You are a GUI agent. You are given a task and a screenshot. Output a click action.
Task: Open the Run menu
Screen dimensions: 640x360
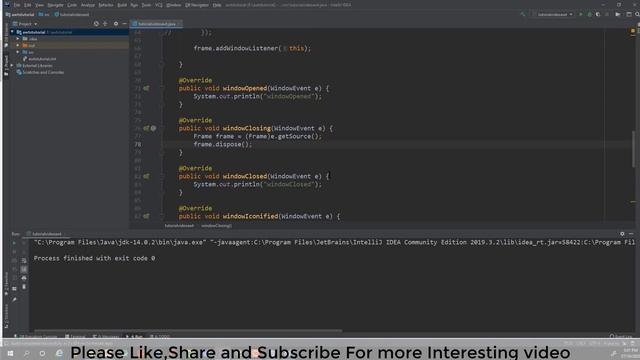coord(134,5)
